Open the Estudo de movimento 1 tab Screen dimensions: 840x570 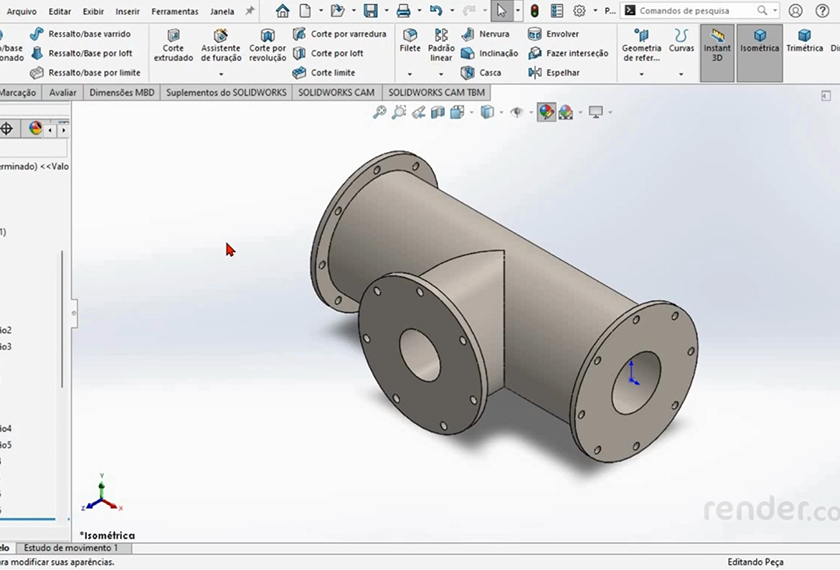[70, 548]
